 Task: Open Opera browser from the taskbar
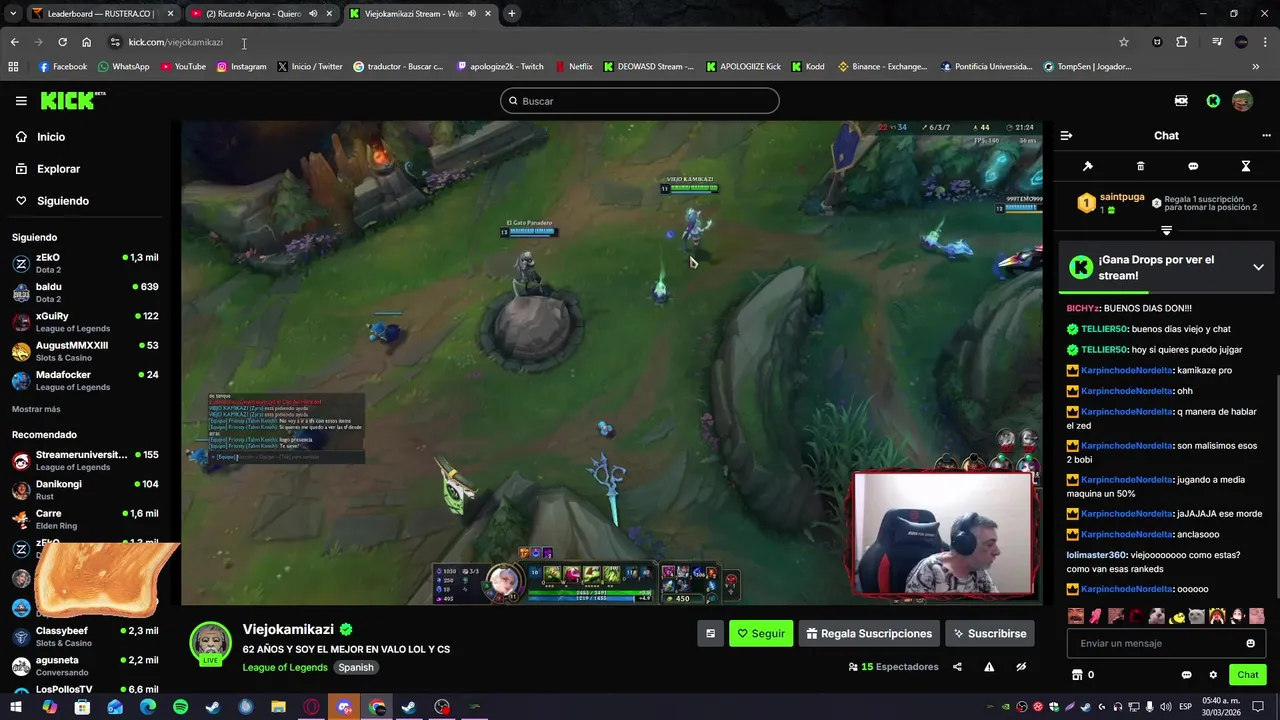pos(311,707)
